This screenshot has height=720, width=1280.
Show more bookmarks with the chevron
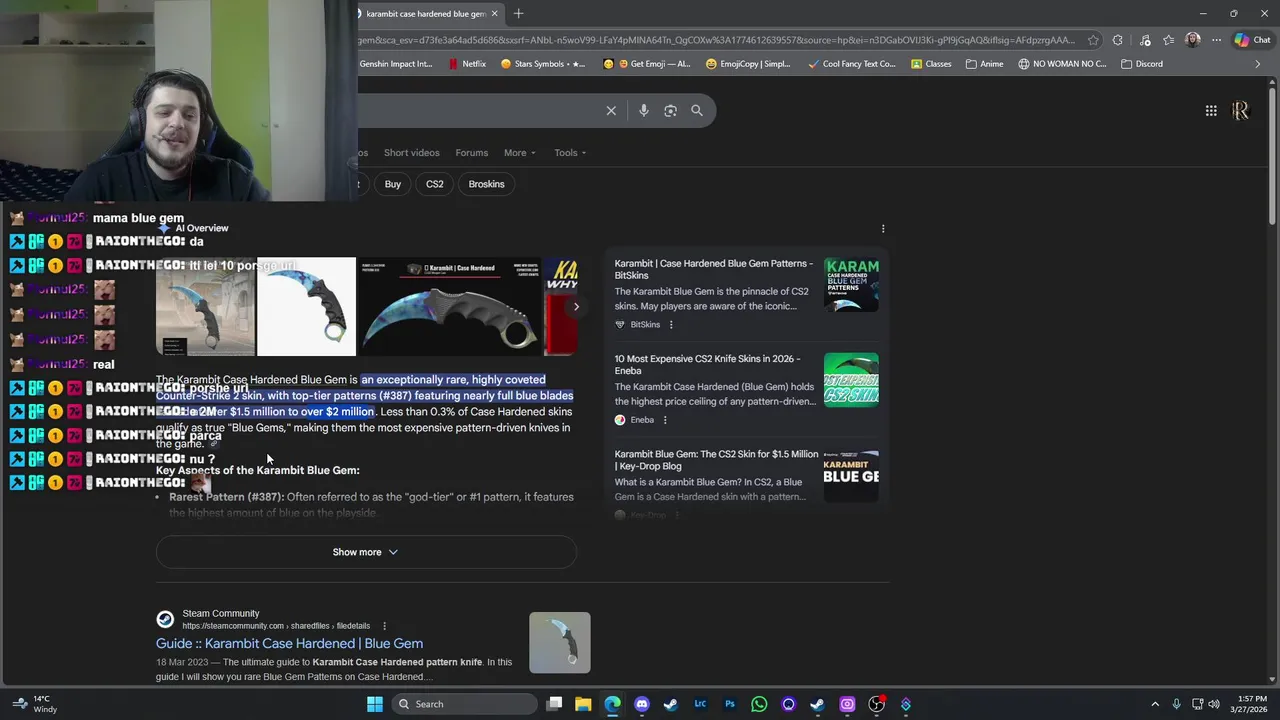(x=1258, y=64)
